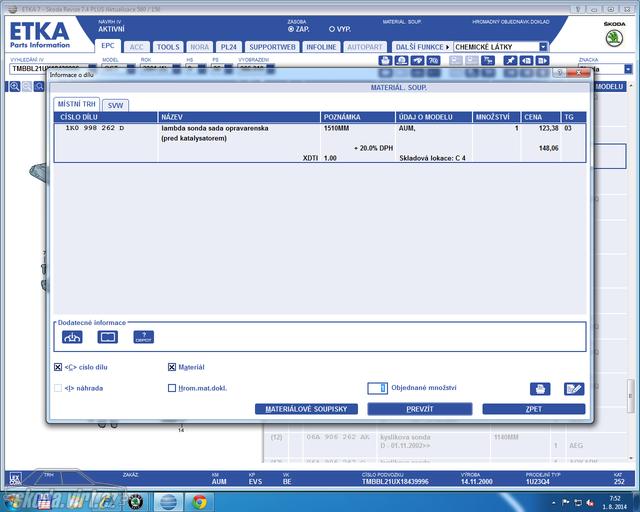Click the ACC tab button
Image resolution: width=640 pixels, height=512 pixels.
[x=136, y=47]
